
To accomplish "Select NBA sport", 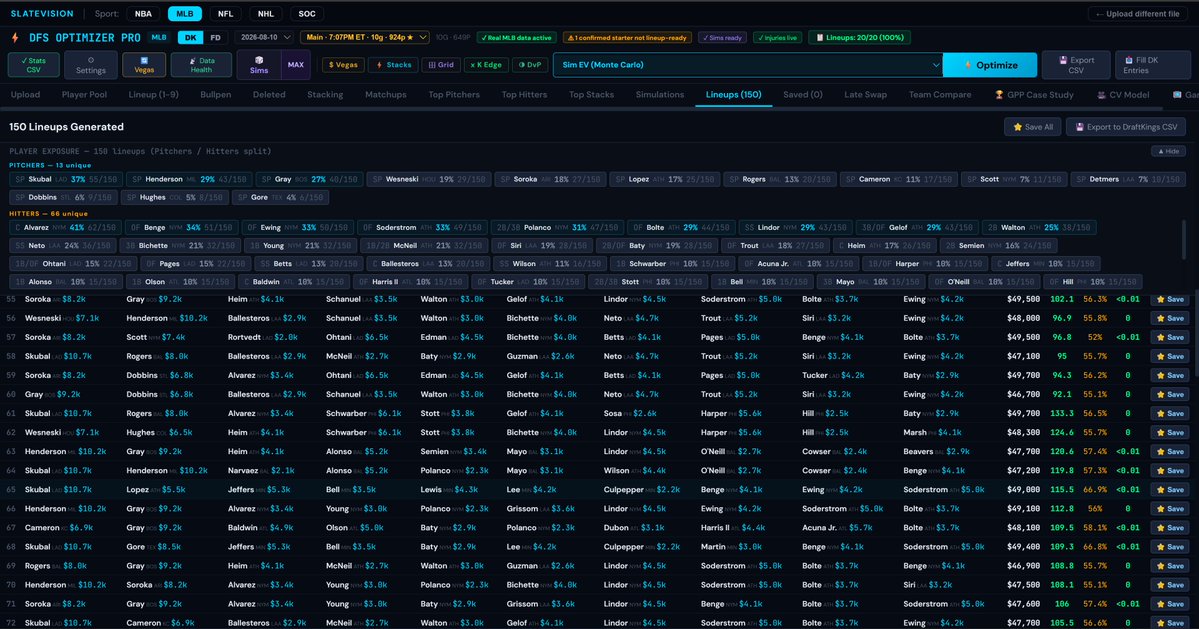I will click(x=143, y=14).
